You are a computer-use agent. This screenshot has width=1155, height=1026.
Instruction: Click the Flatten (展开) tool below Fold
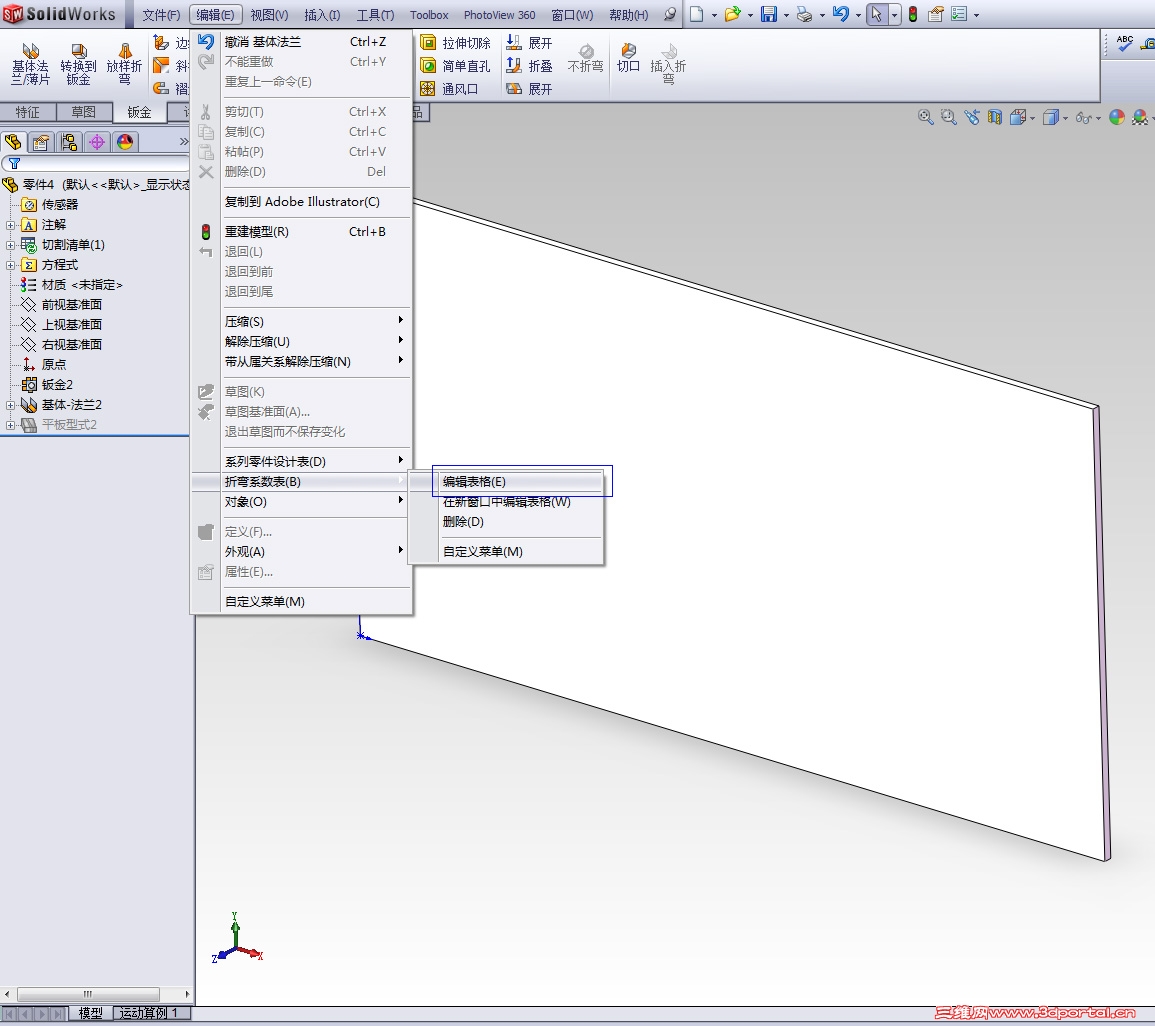point(530,88)
